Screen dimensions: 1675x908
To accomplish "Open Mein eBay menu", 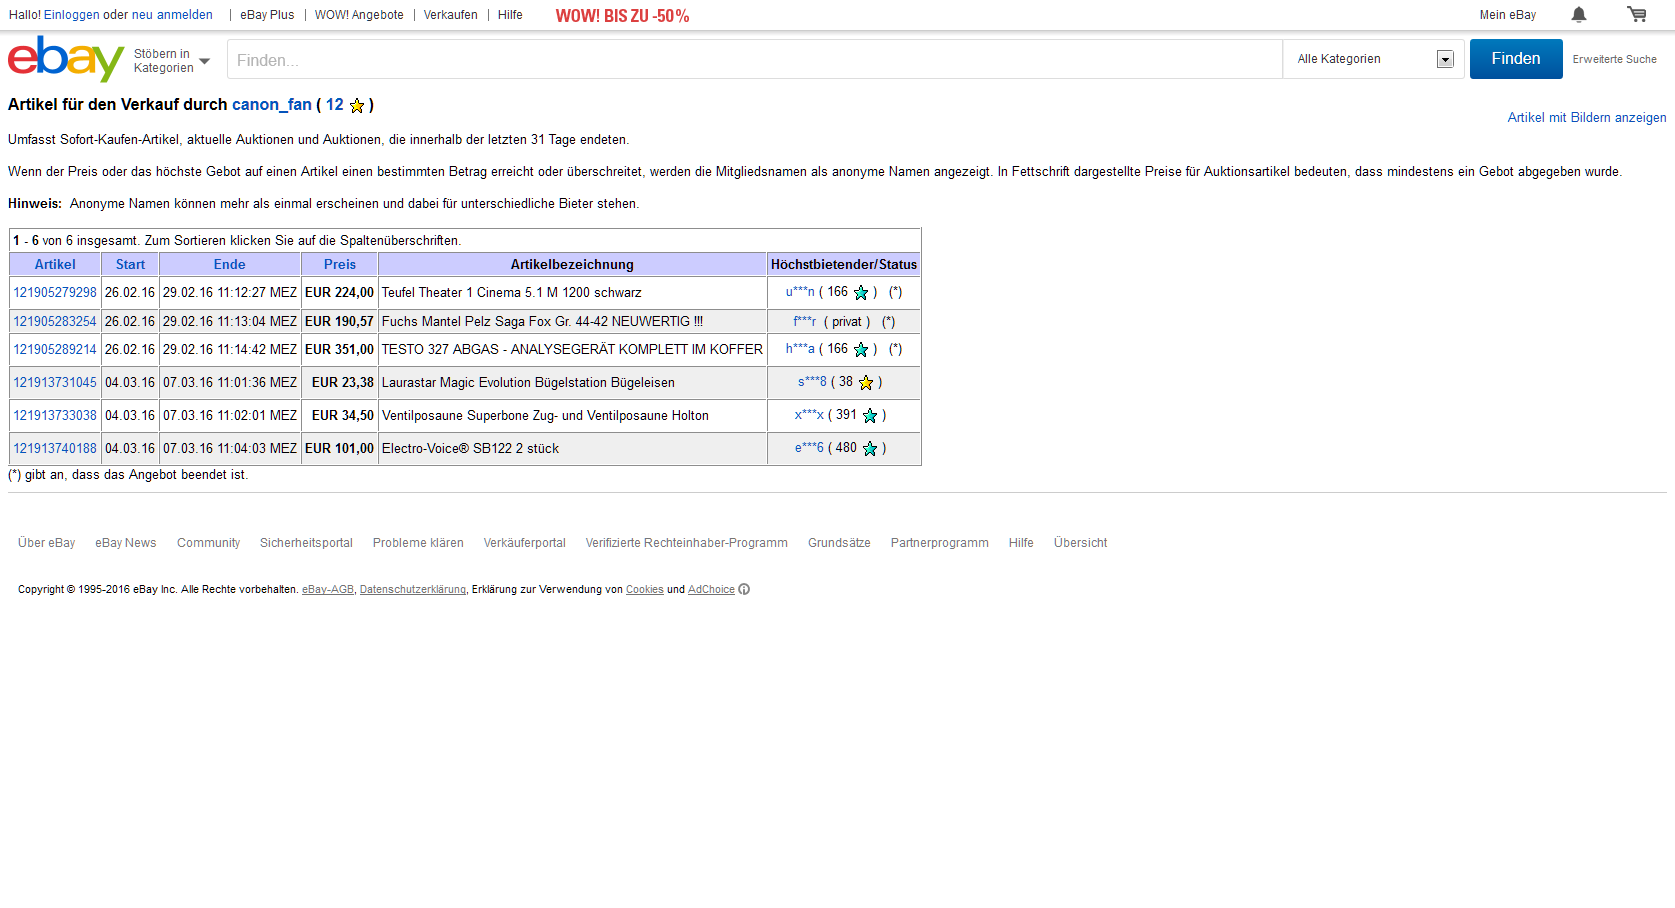I will [1508, 15].
